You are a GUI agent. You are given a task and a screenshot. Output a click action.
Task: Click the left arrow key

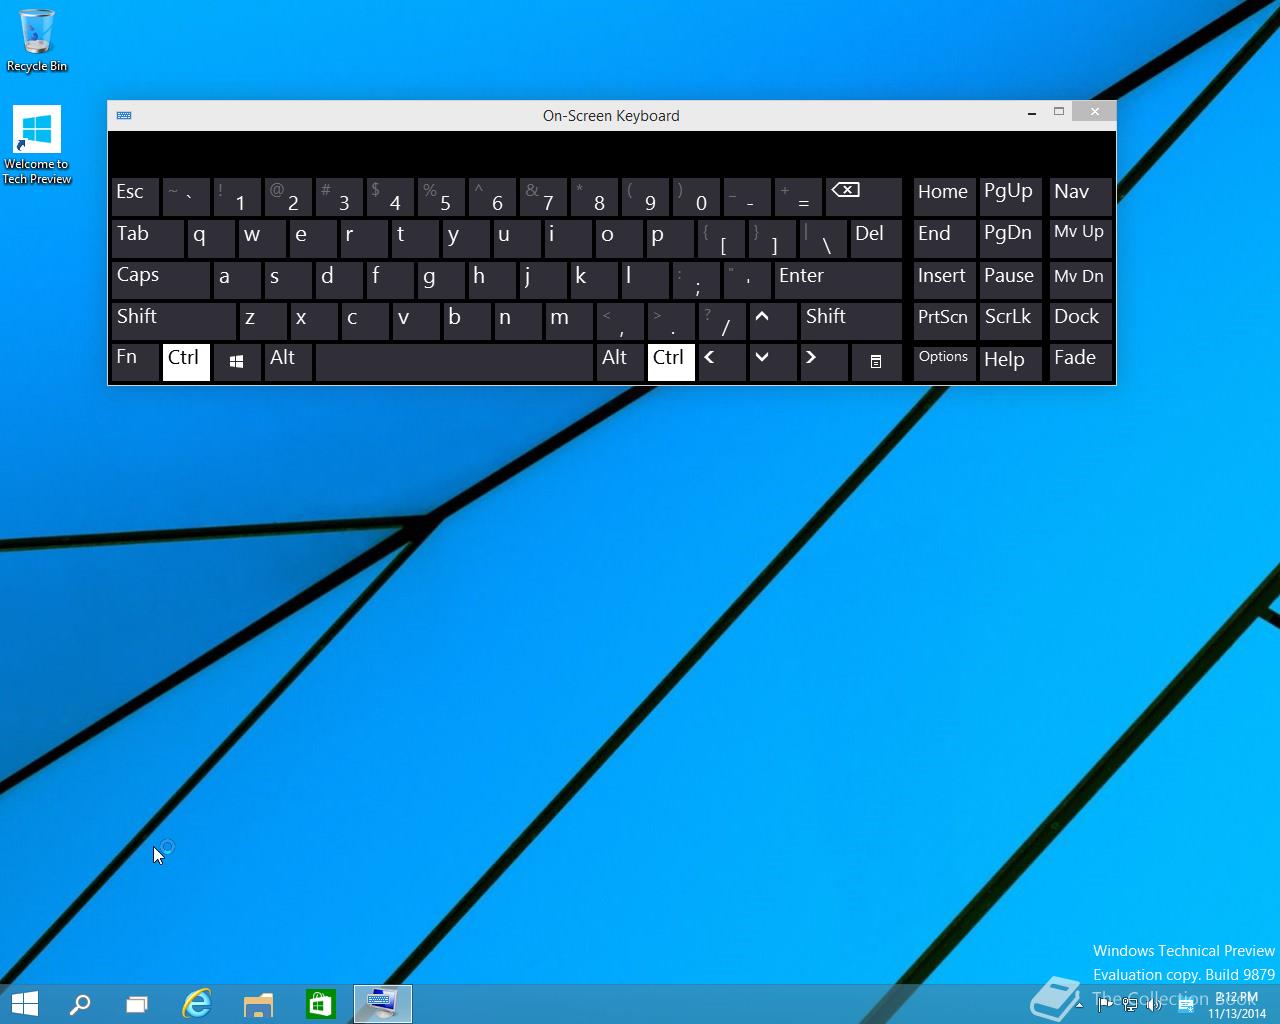point(721,362)
